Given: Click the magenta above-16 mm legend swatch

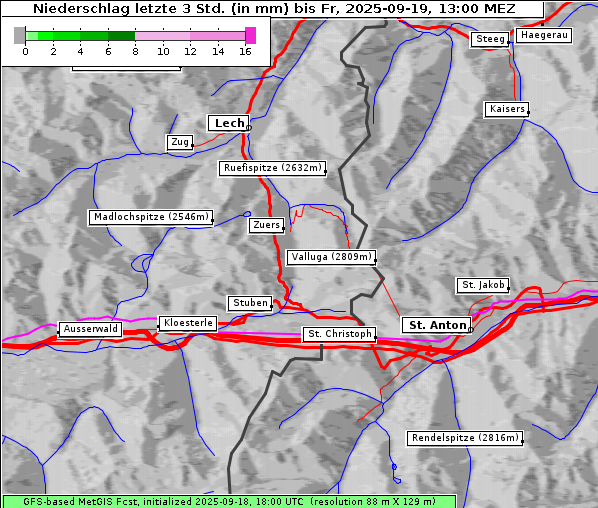Looking at the screenshot, I should pos(251,35).
